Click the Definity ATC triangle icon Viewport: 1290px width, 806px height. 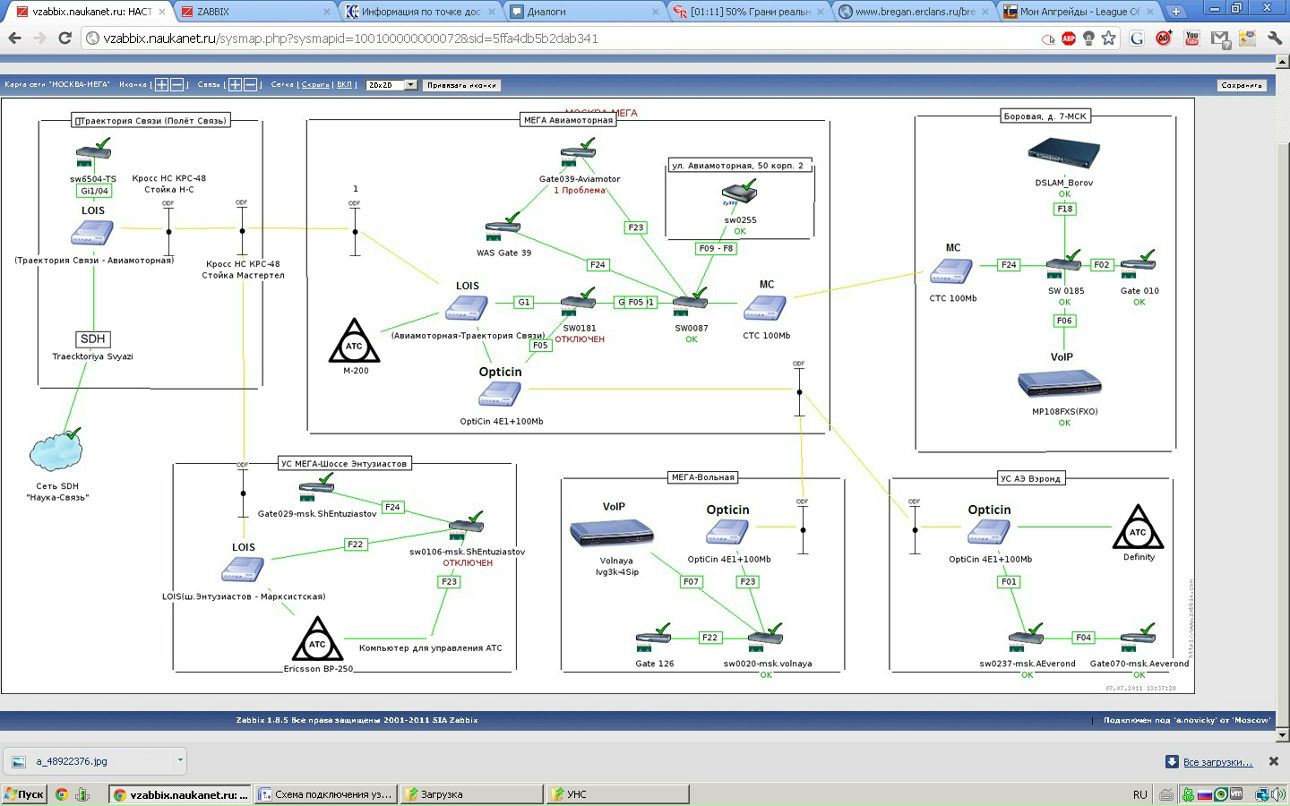(1138, 527)
